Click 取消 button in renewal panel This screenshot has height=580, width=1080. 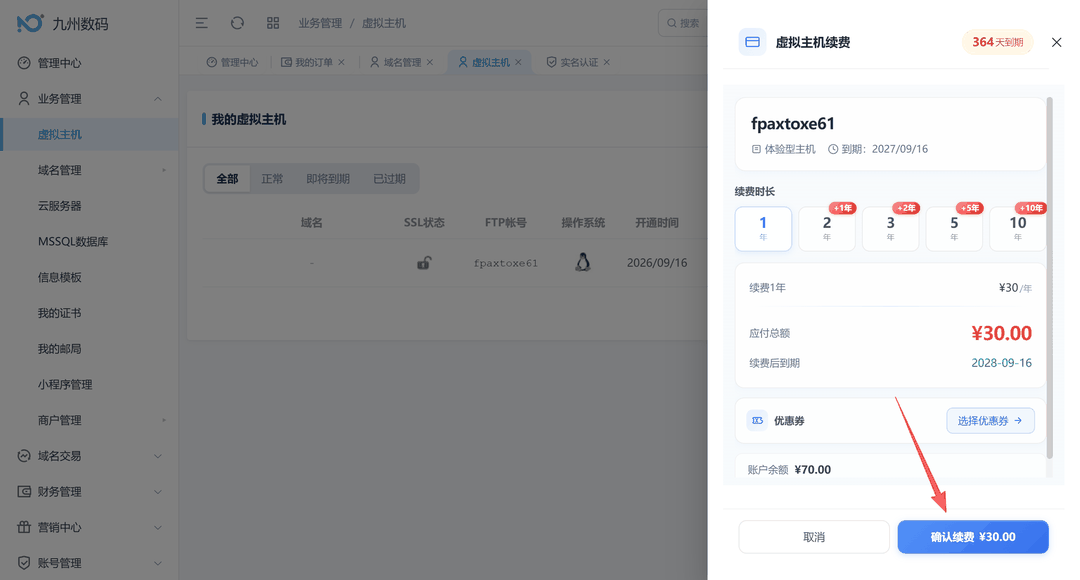814,537
